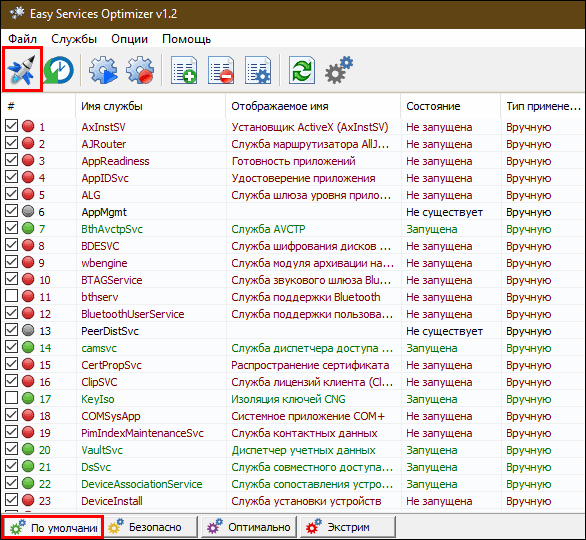The image size is (586, 540).
Task: Uncheck the AJRouter service checkbox
Action: pos(12,142)
